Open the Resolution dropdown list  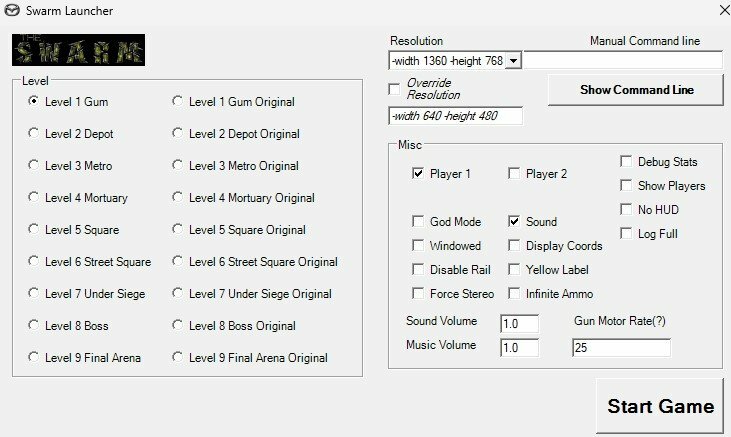coord(513,61)
